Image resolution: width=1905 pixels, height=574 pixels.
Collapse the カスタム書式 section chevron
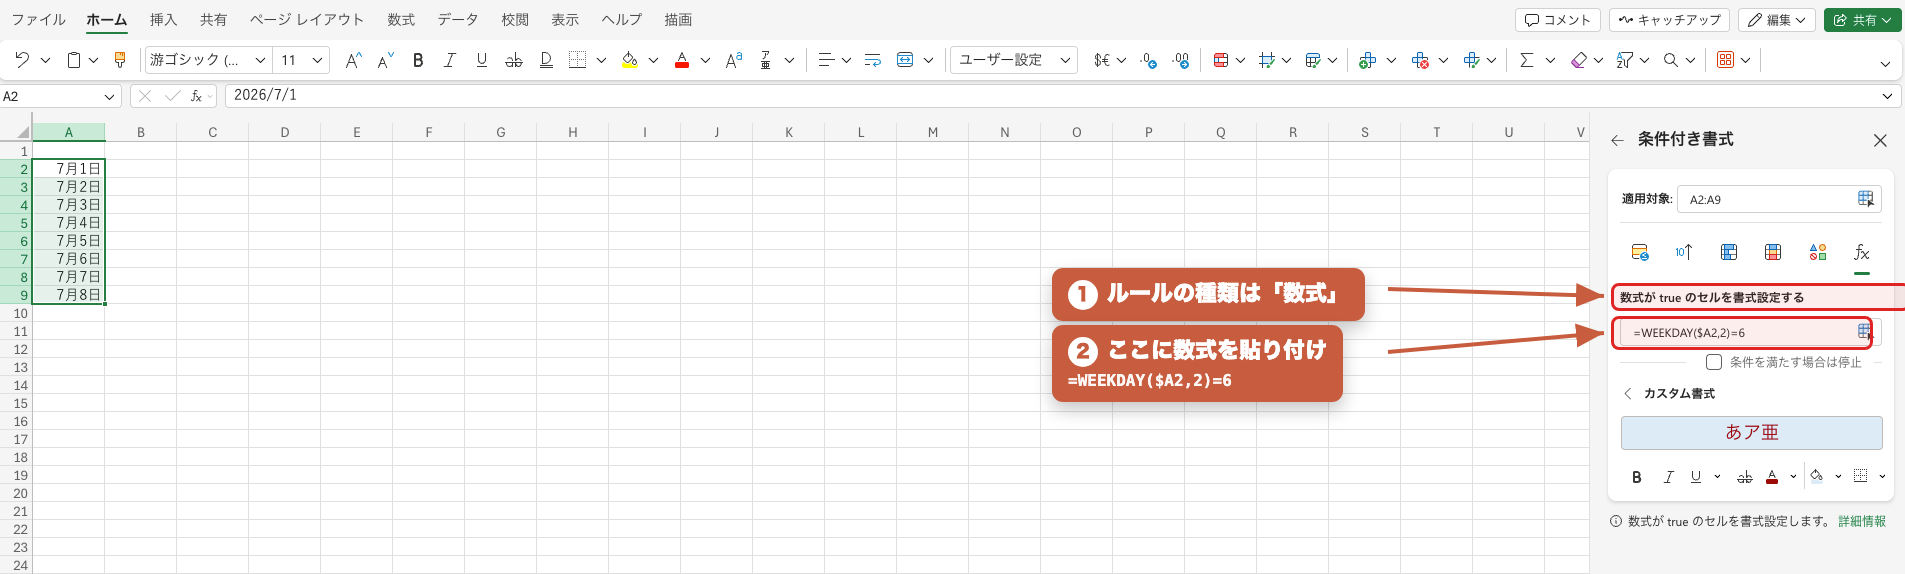click(1628, 393)
